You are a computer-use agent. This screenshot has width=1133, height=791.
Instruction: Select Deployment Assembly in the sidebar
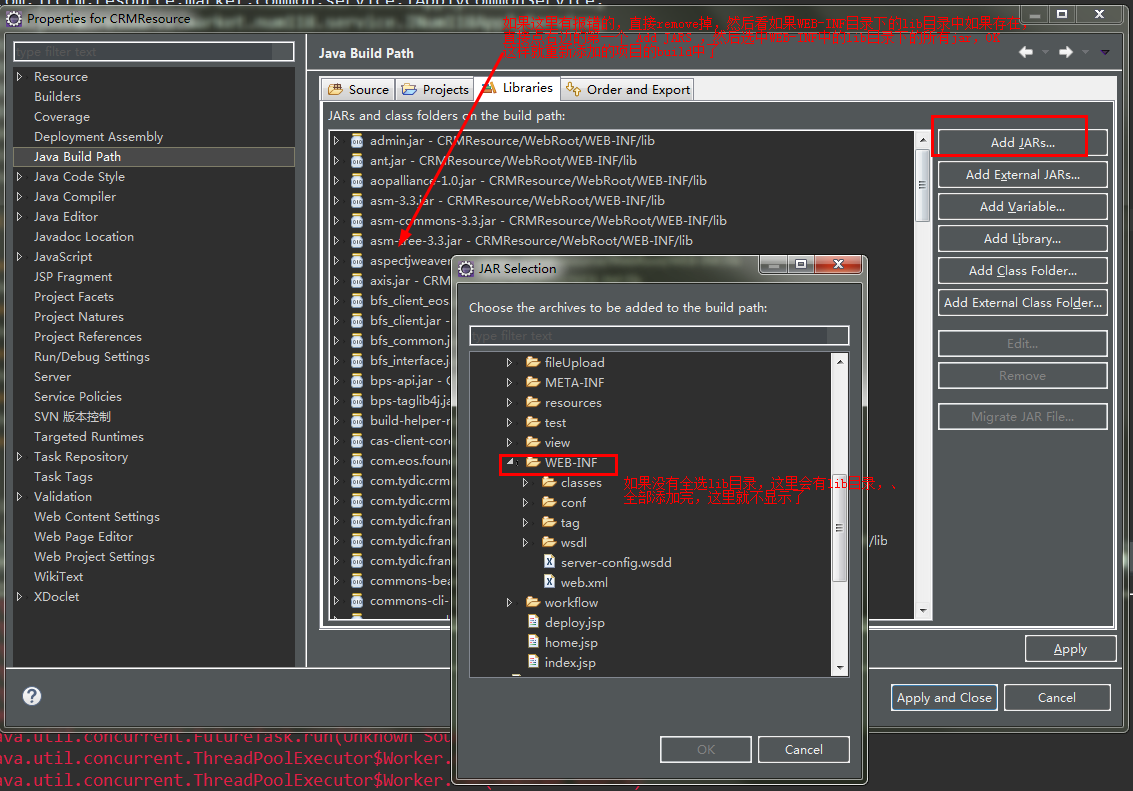[98, 137]
